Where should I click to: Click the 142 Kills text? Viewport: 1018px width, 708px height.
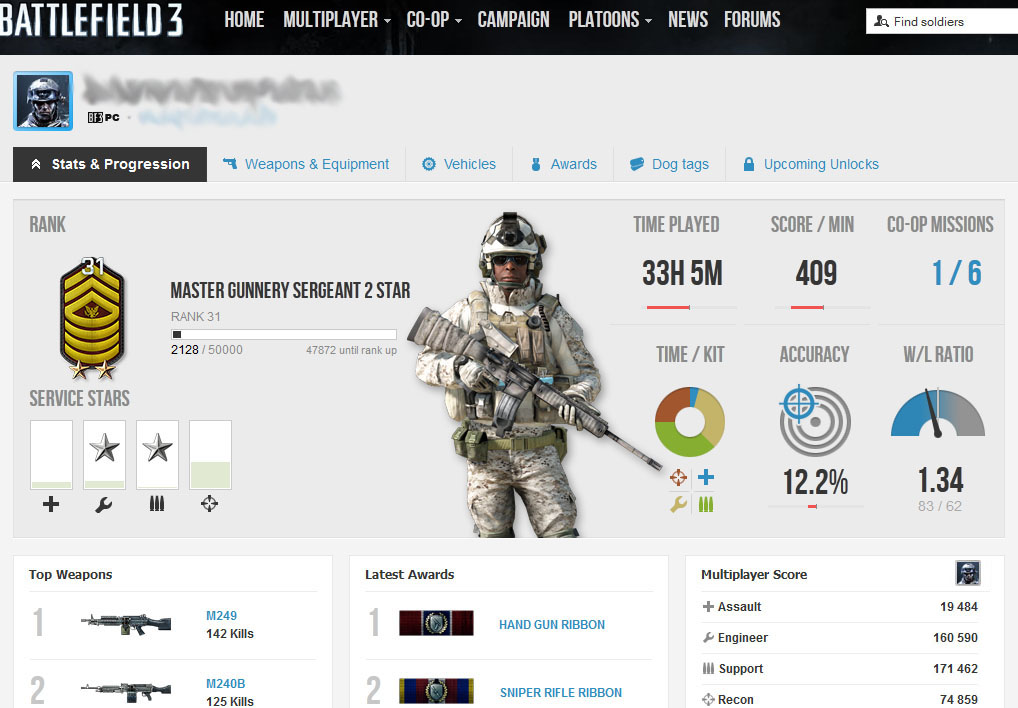click(x=230, y=633)
